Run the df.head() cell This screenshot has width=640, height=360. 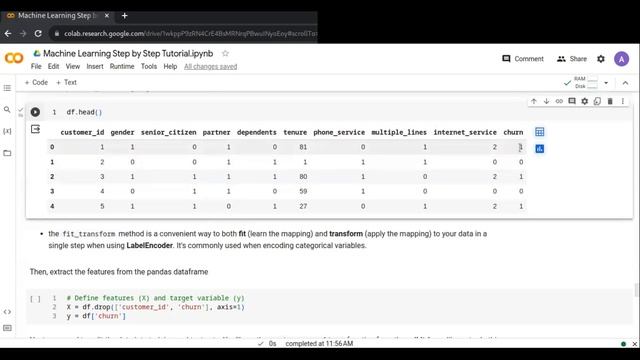tap(35, 112)
